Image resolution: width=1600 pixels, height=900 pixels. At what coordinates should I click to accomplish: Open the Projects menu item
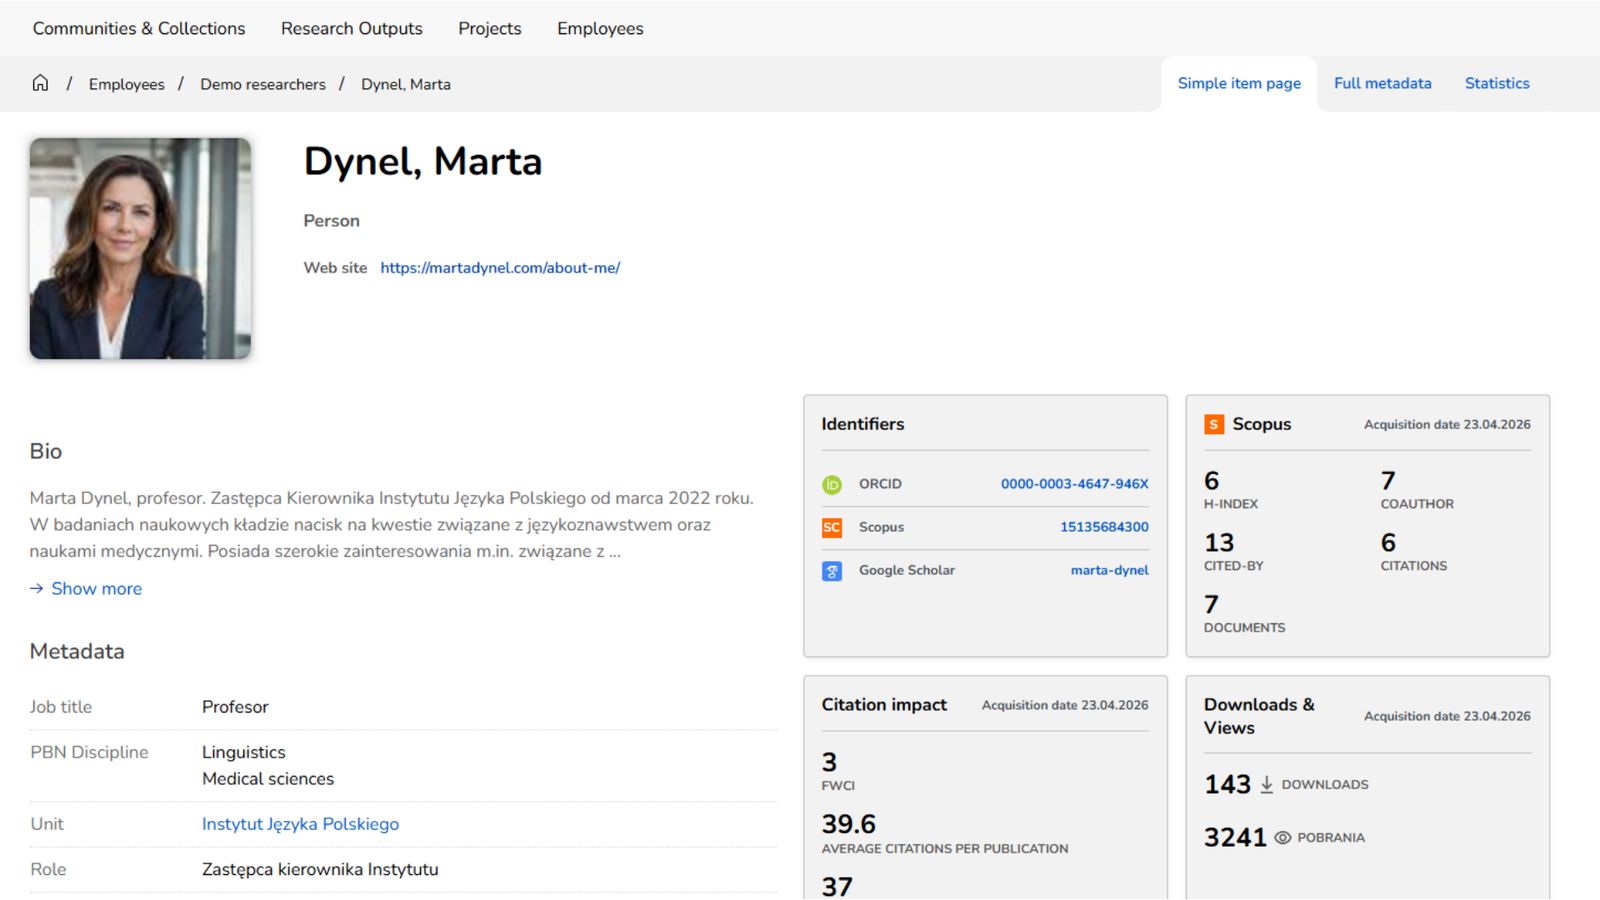[490, 28]
